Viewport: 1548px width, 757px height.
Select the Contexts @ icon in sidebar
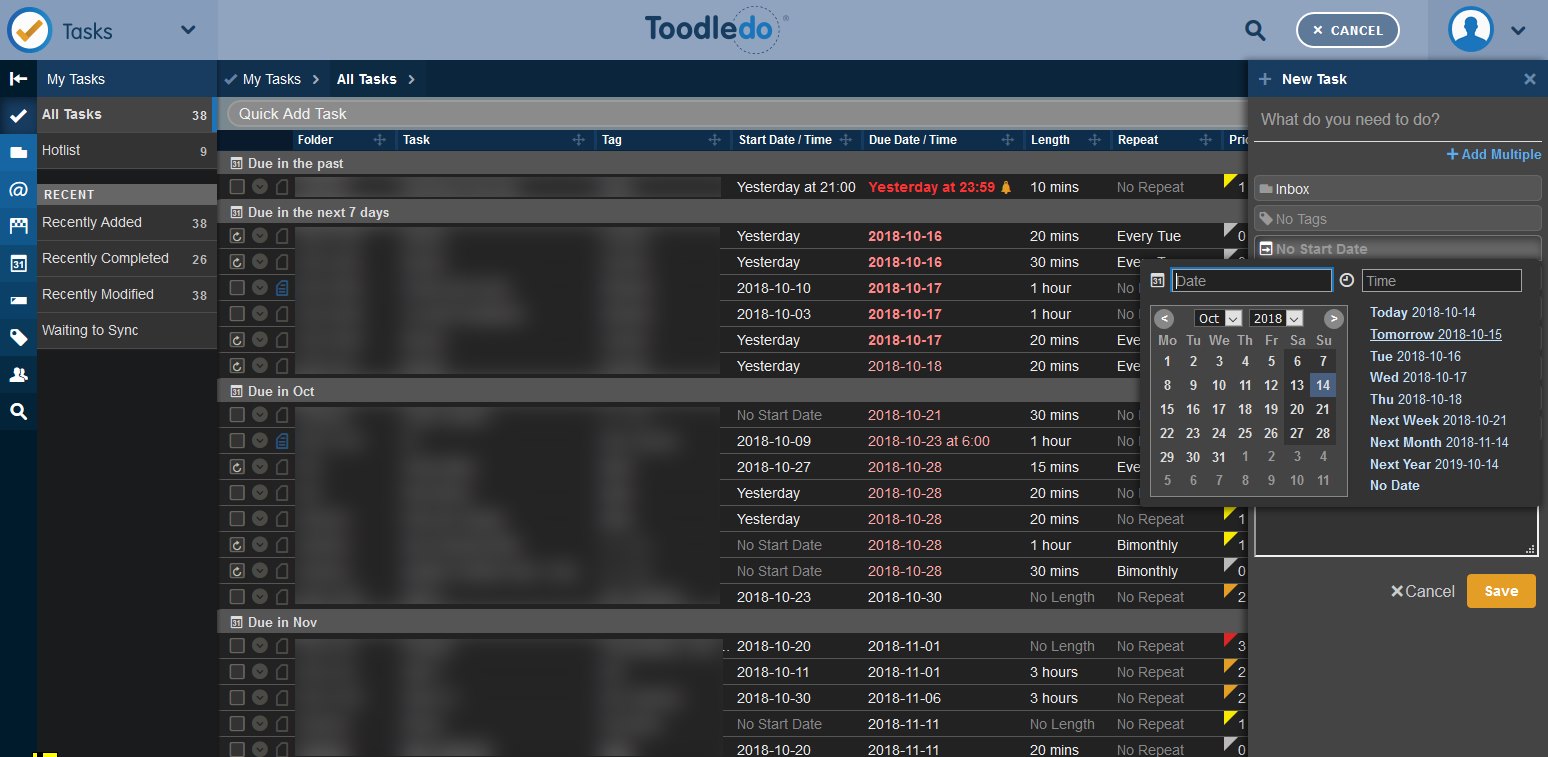click(17, 188)
